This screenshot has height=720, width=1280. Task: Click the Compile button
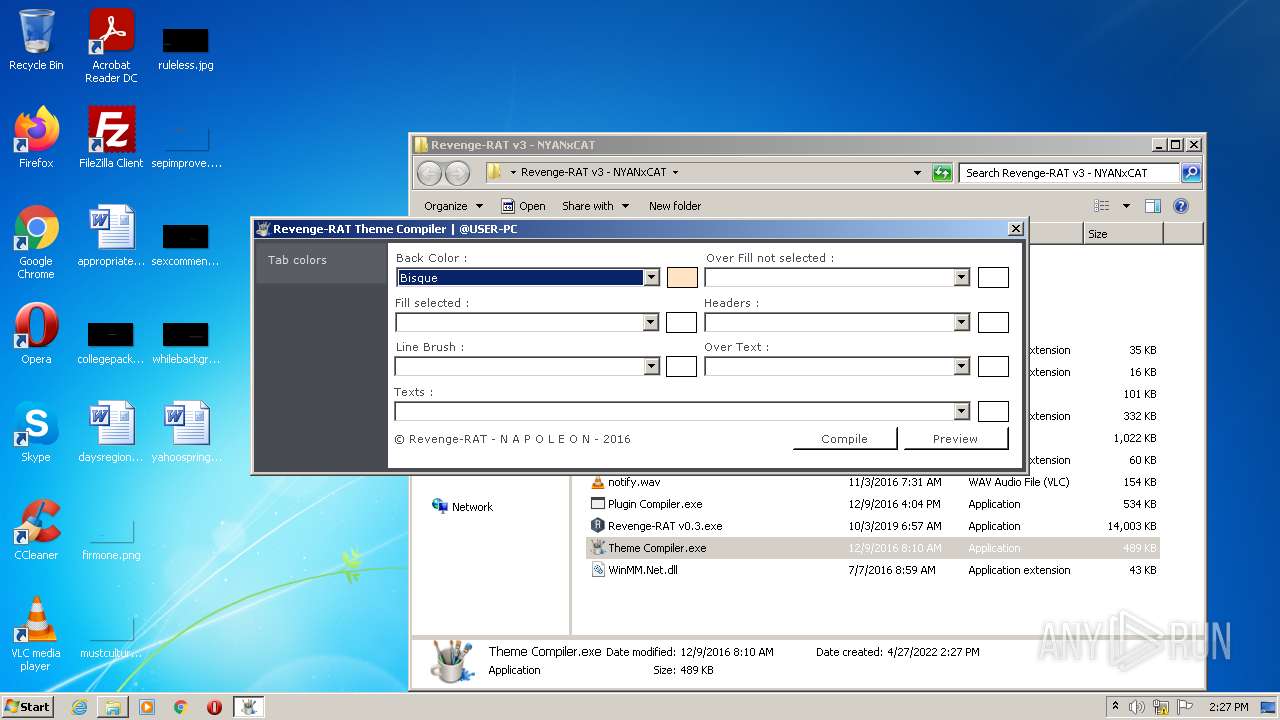tap(844, 439)
